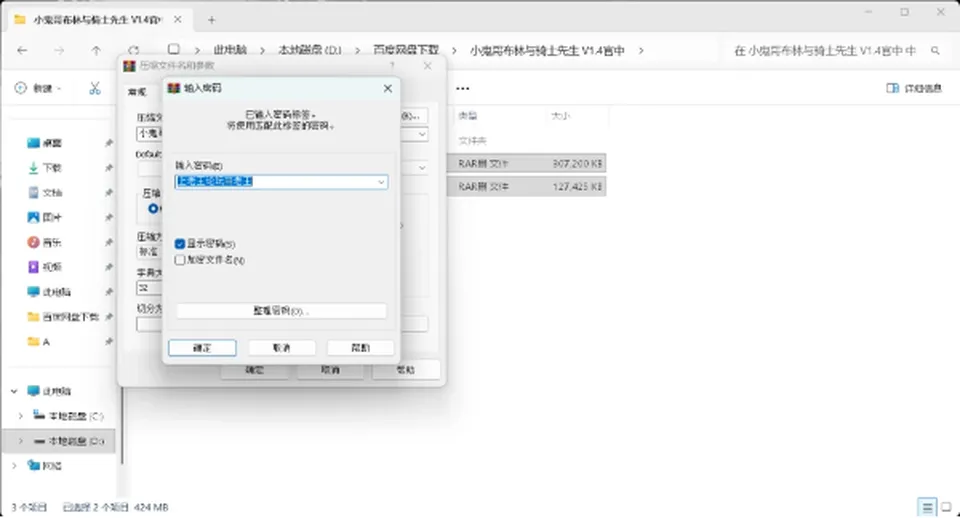This screenshot has width=960, height=518.
Task: Click 取消 in the 输入密码 dialog
Action: (282, 348)
